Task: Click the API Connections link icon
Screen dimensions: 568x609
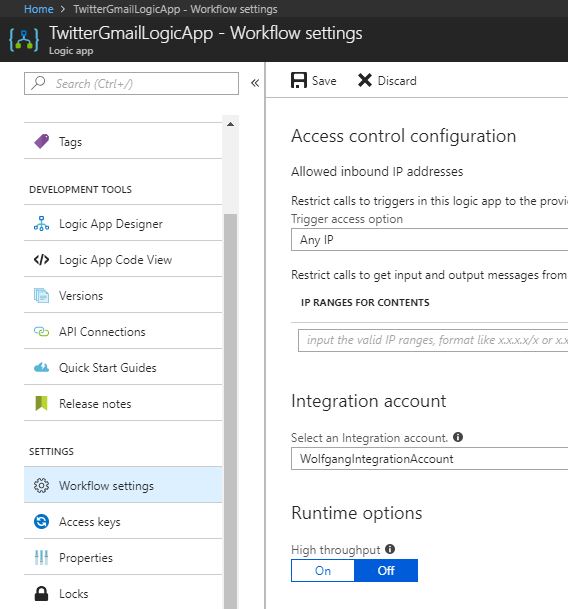Action: (42, 332)
